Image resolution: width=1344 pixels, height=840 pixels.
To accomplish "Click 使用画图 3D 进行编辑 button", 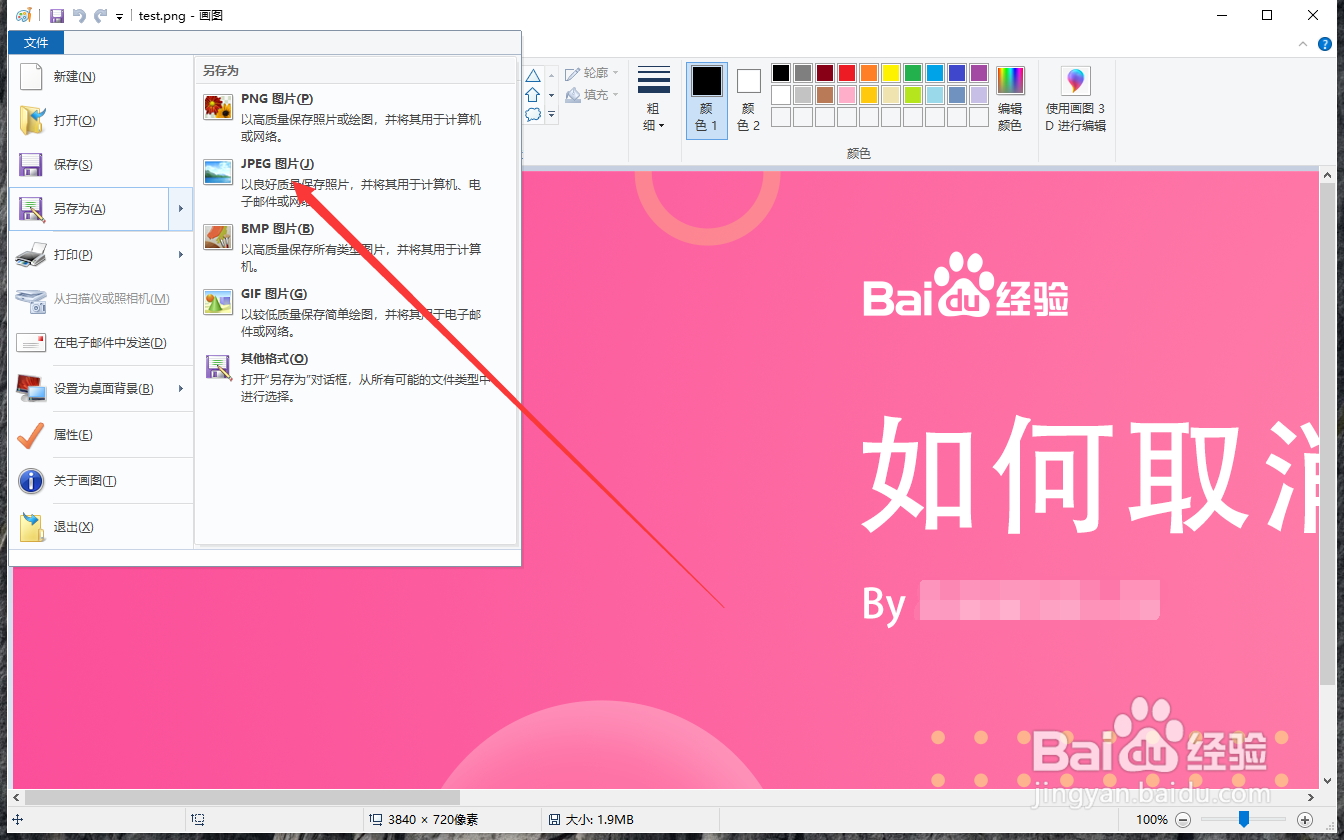I will pyautogui.click(x=1075, y=99).
